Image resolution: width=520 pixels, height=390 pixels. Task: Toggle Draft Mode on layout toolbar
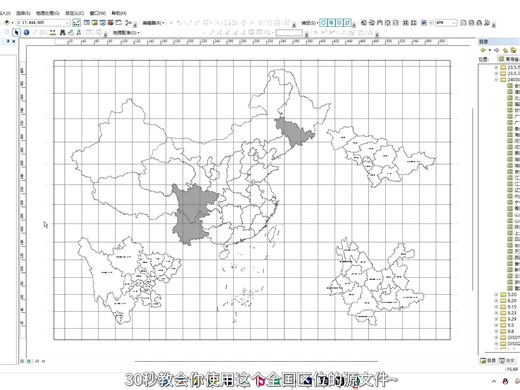pyautogui.click(x=463, y=23)
